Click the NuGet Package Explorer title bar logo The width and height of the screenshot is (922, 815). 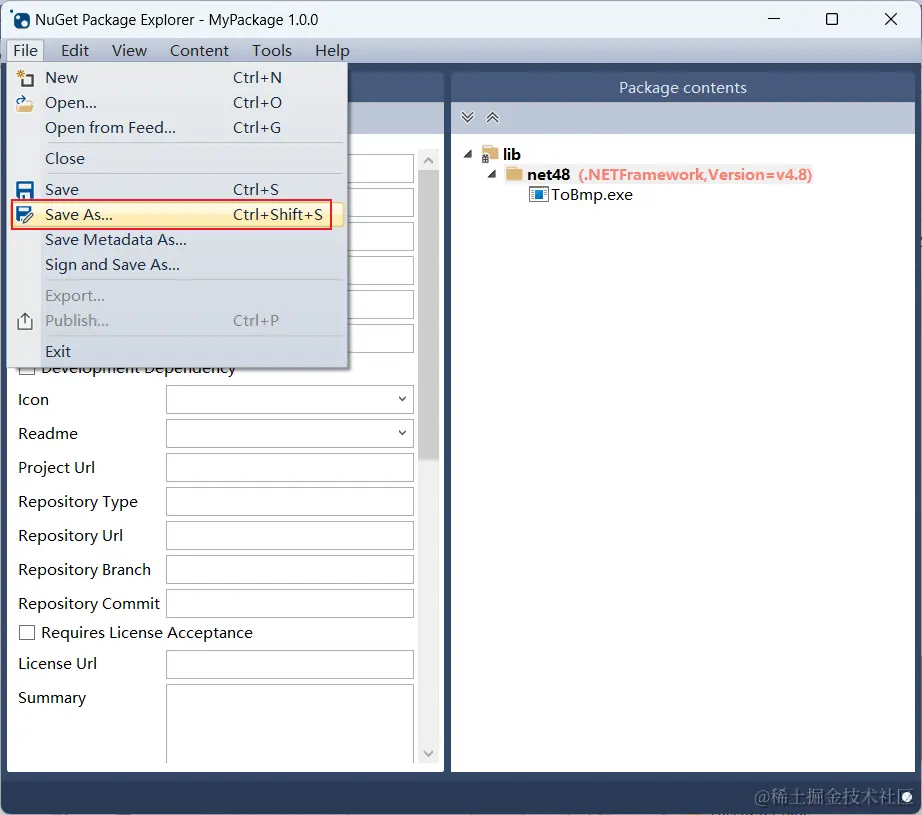pos(21,20)
